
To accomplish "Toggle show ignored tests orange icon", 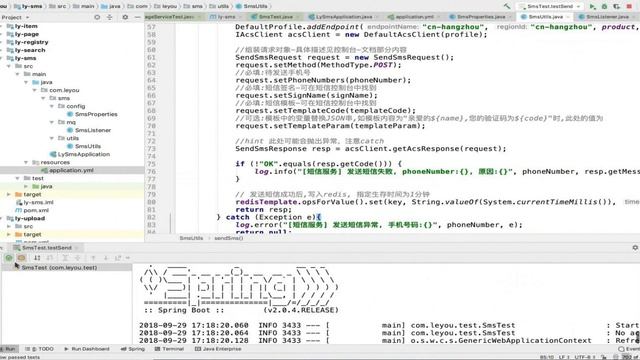I will [21, 258].
